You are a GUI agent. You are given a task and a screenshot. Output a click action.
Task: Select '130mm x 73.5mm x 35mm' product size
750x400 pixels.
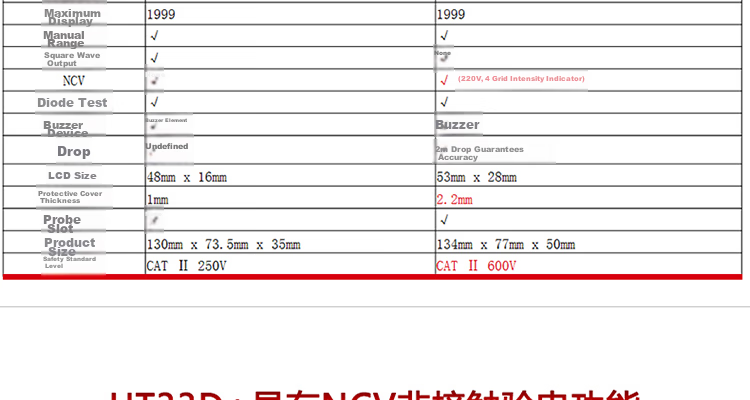tap(224, 244)
